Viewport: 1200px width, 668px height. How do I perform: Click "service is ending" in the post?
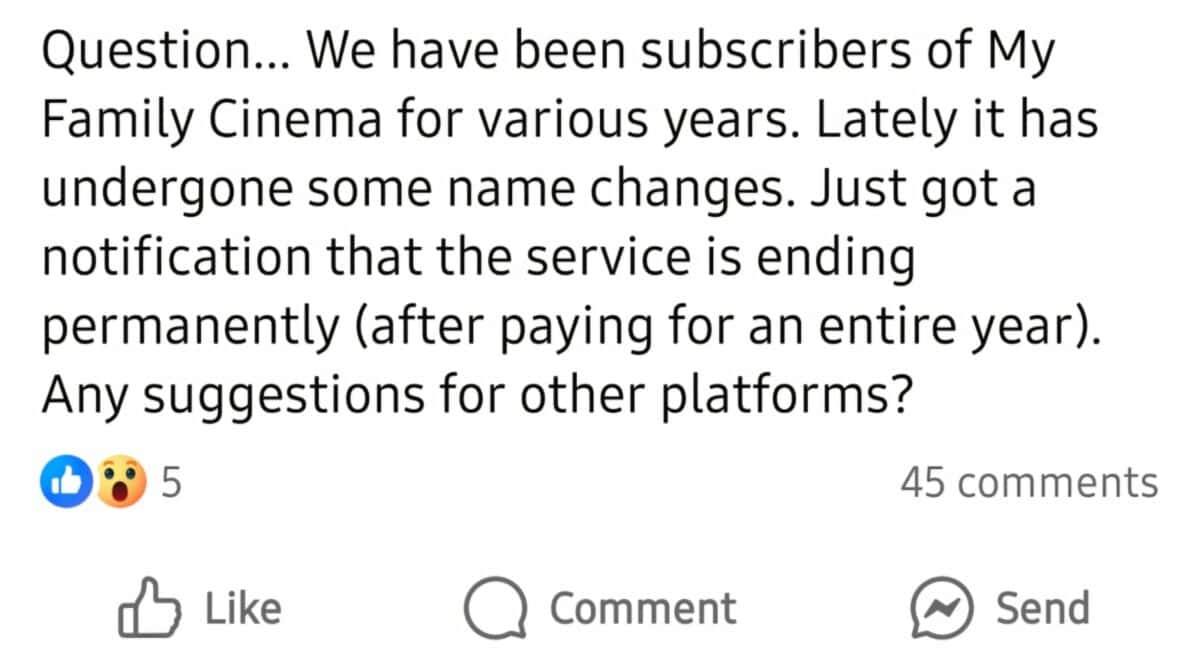tap(720, 258)
